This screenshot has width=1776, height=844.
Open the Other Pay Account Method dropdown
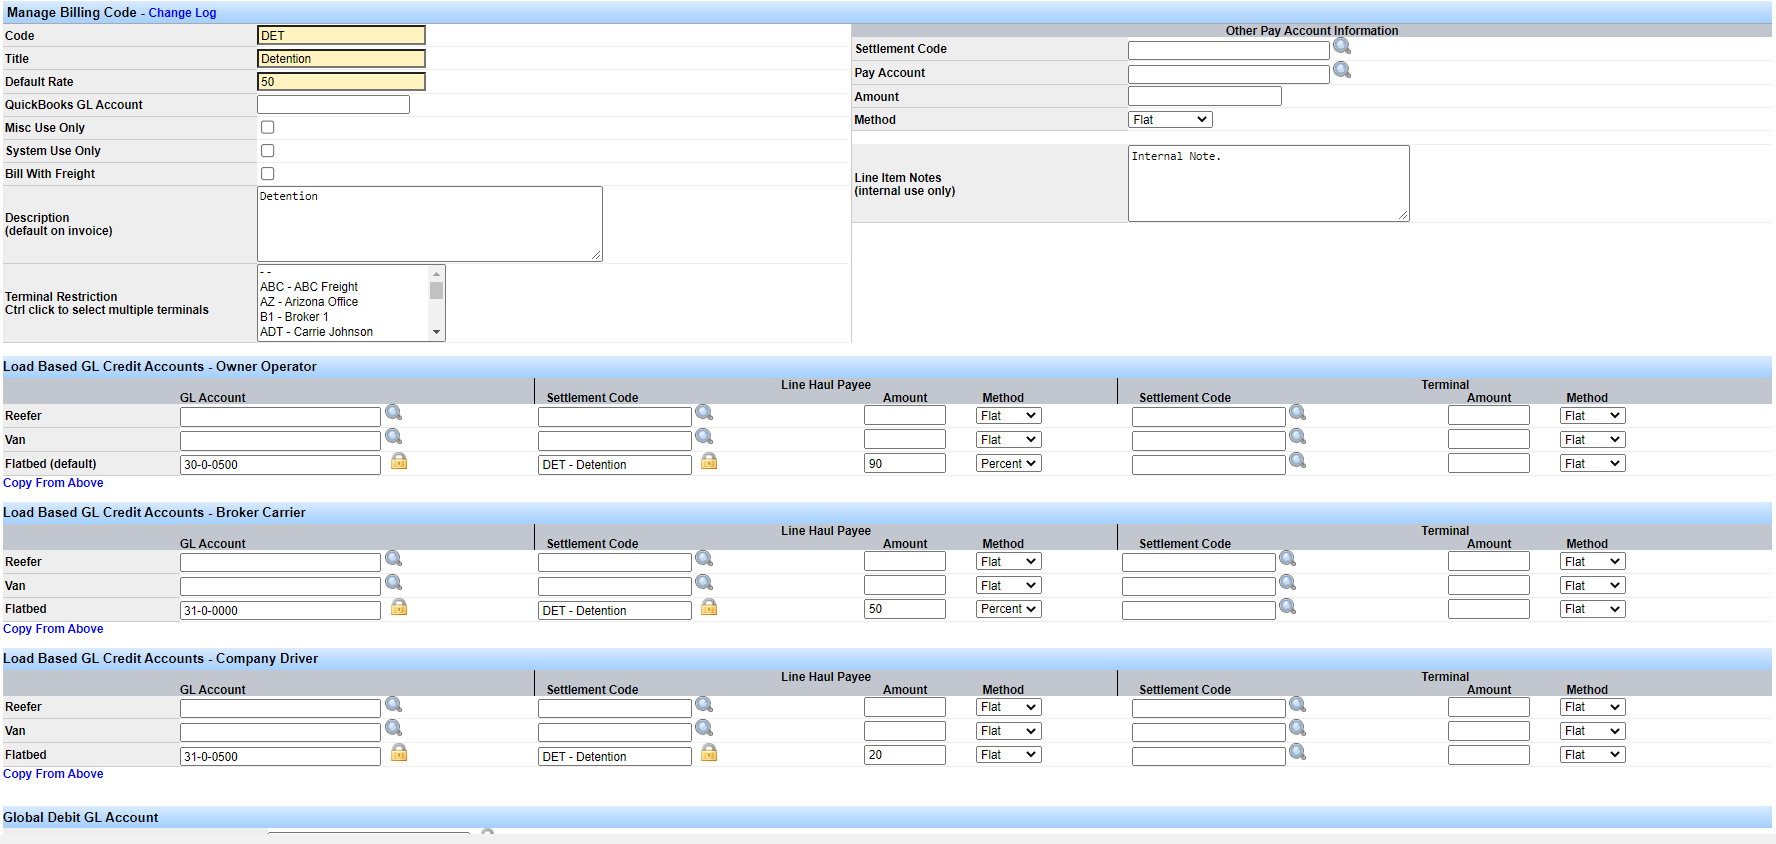tap(1170, 119)
